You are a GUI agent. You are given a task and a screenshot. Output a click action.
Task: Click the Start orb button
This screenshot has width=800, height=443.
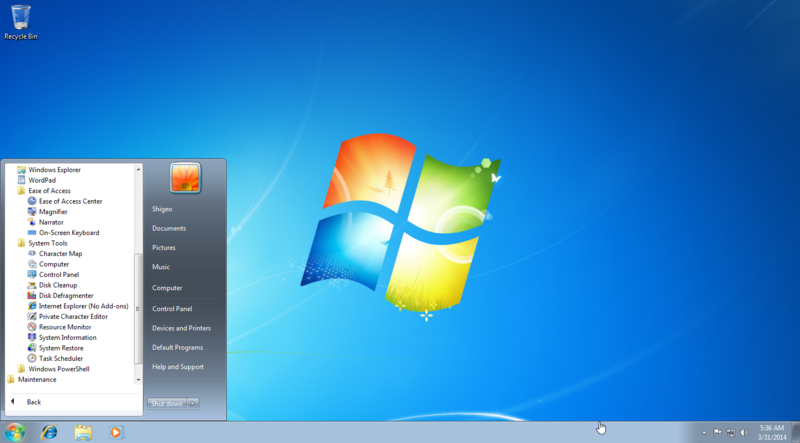click(15, 432)
